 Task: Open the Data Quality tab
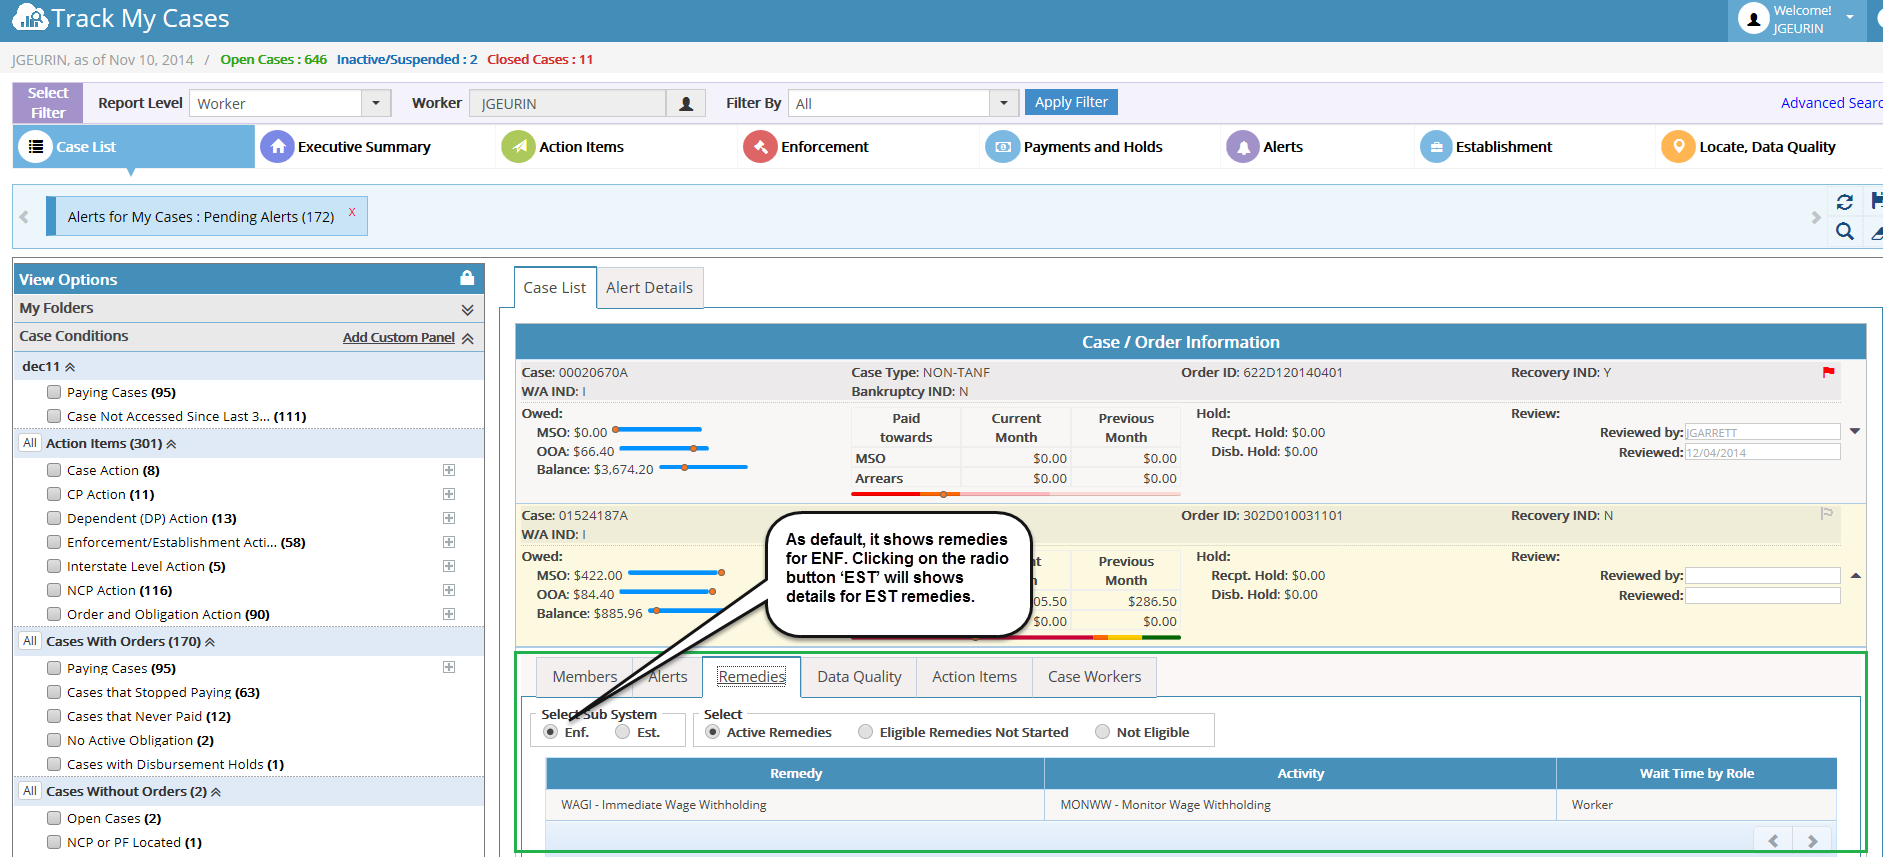click(859, 677)
